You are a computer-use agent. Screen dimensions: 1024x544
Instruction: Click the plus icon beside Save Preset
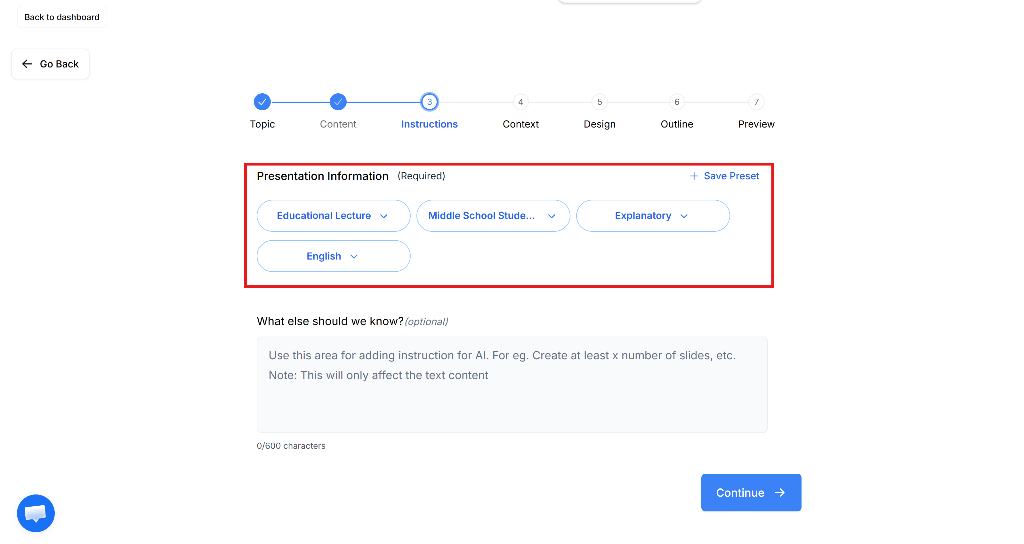coord(694,176)
